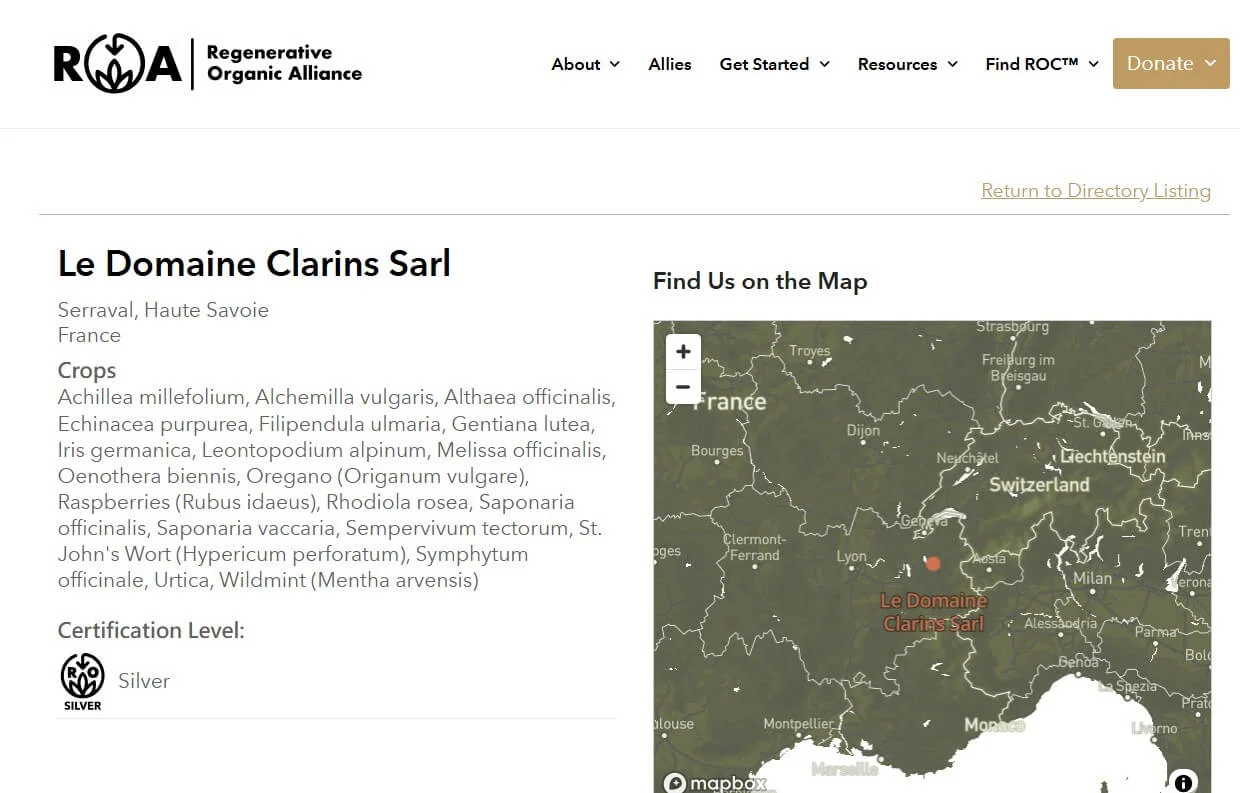Click the Donate button
The width and height of the screenshot is (1240, 793).
(1171, 63)
